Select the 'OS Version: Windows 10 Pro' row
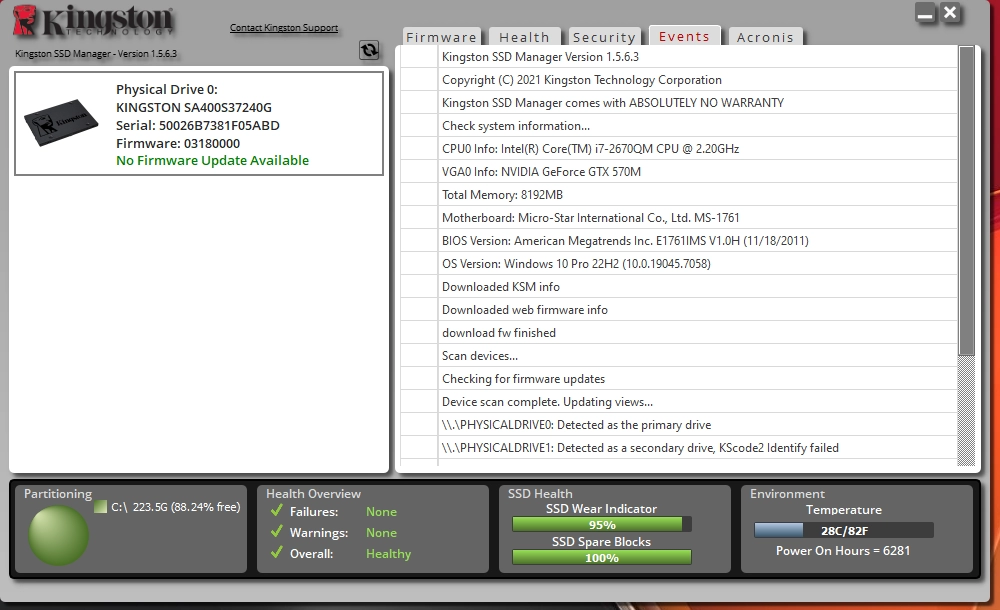Screen dimensions: 1000x610 click(x=679, y=264)
